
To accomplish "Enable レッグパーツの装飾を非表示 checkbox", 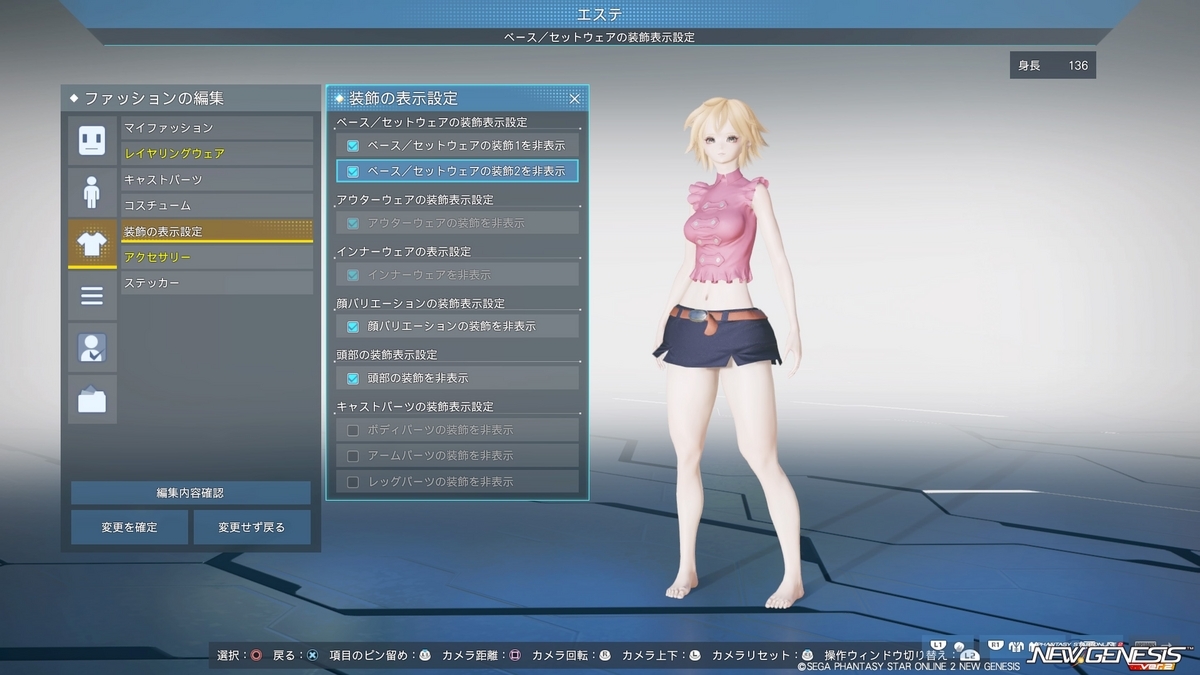I will click(352, 482).
